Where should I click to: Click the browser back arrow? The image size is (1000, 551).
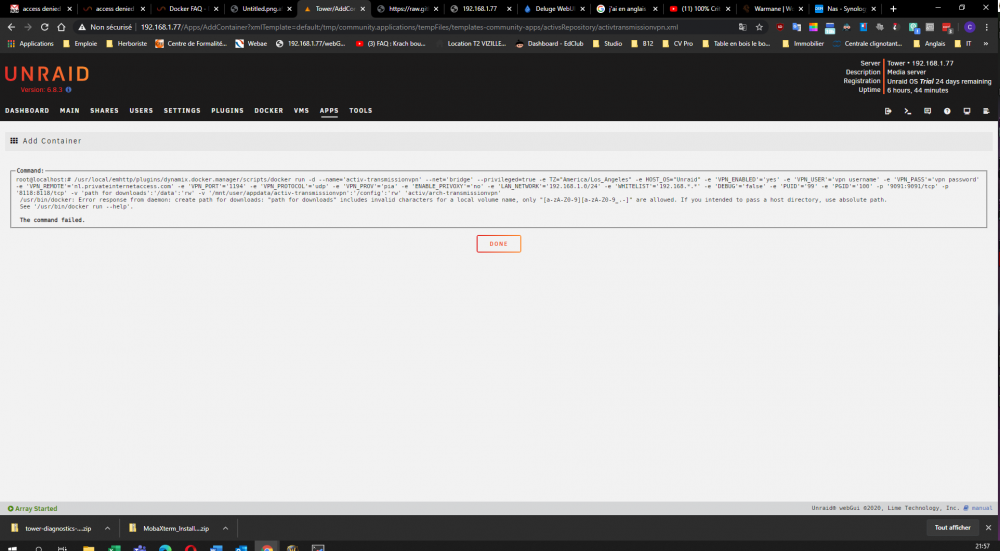point(11,27)
